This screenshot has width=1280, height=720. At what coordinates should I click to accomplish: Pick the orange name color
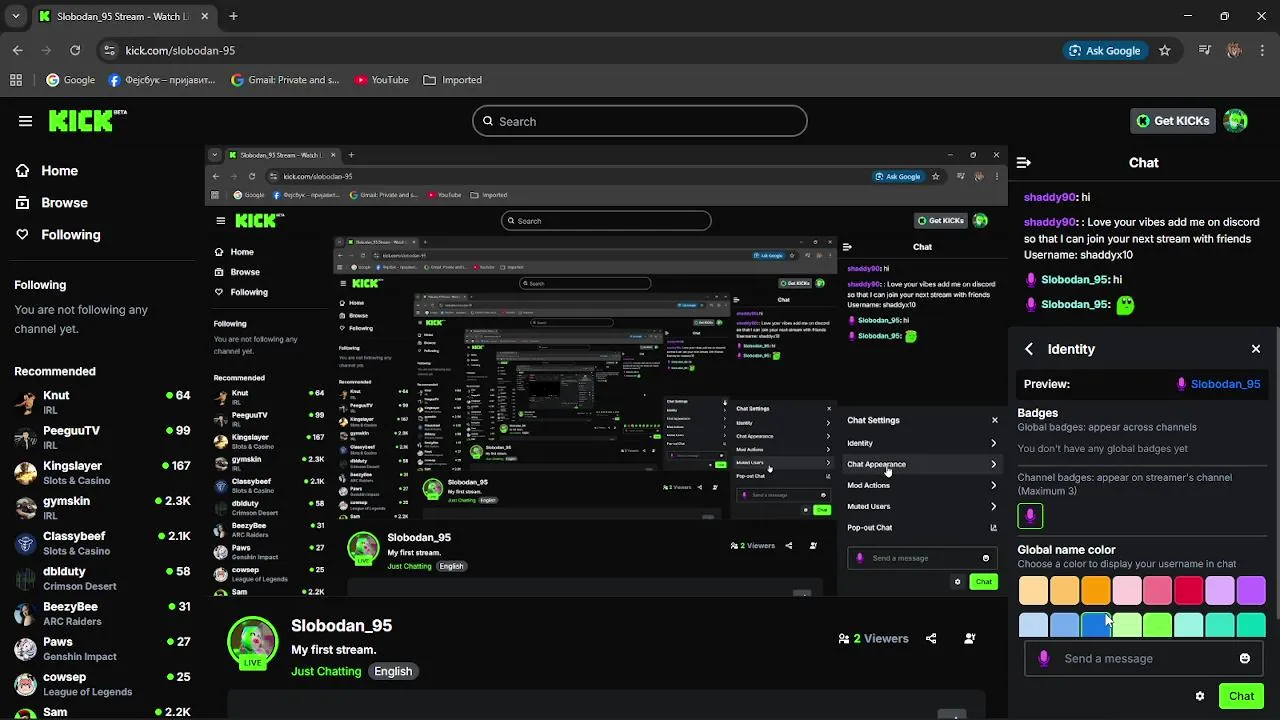[1096, 590]
